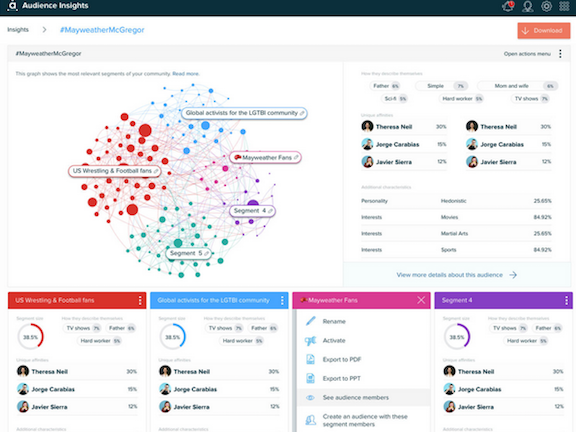Select Interests Martial Arts row
This screenshot has height=432, width=576.
pos(456,233)
